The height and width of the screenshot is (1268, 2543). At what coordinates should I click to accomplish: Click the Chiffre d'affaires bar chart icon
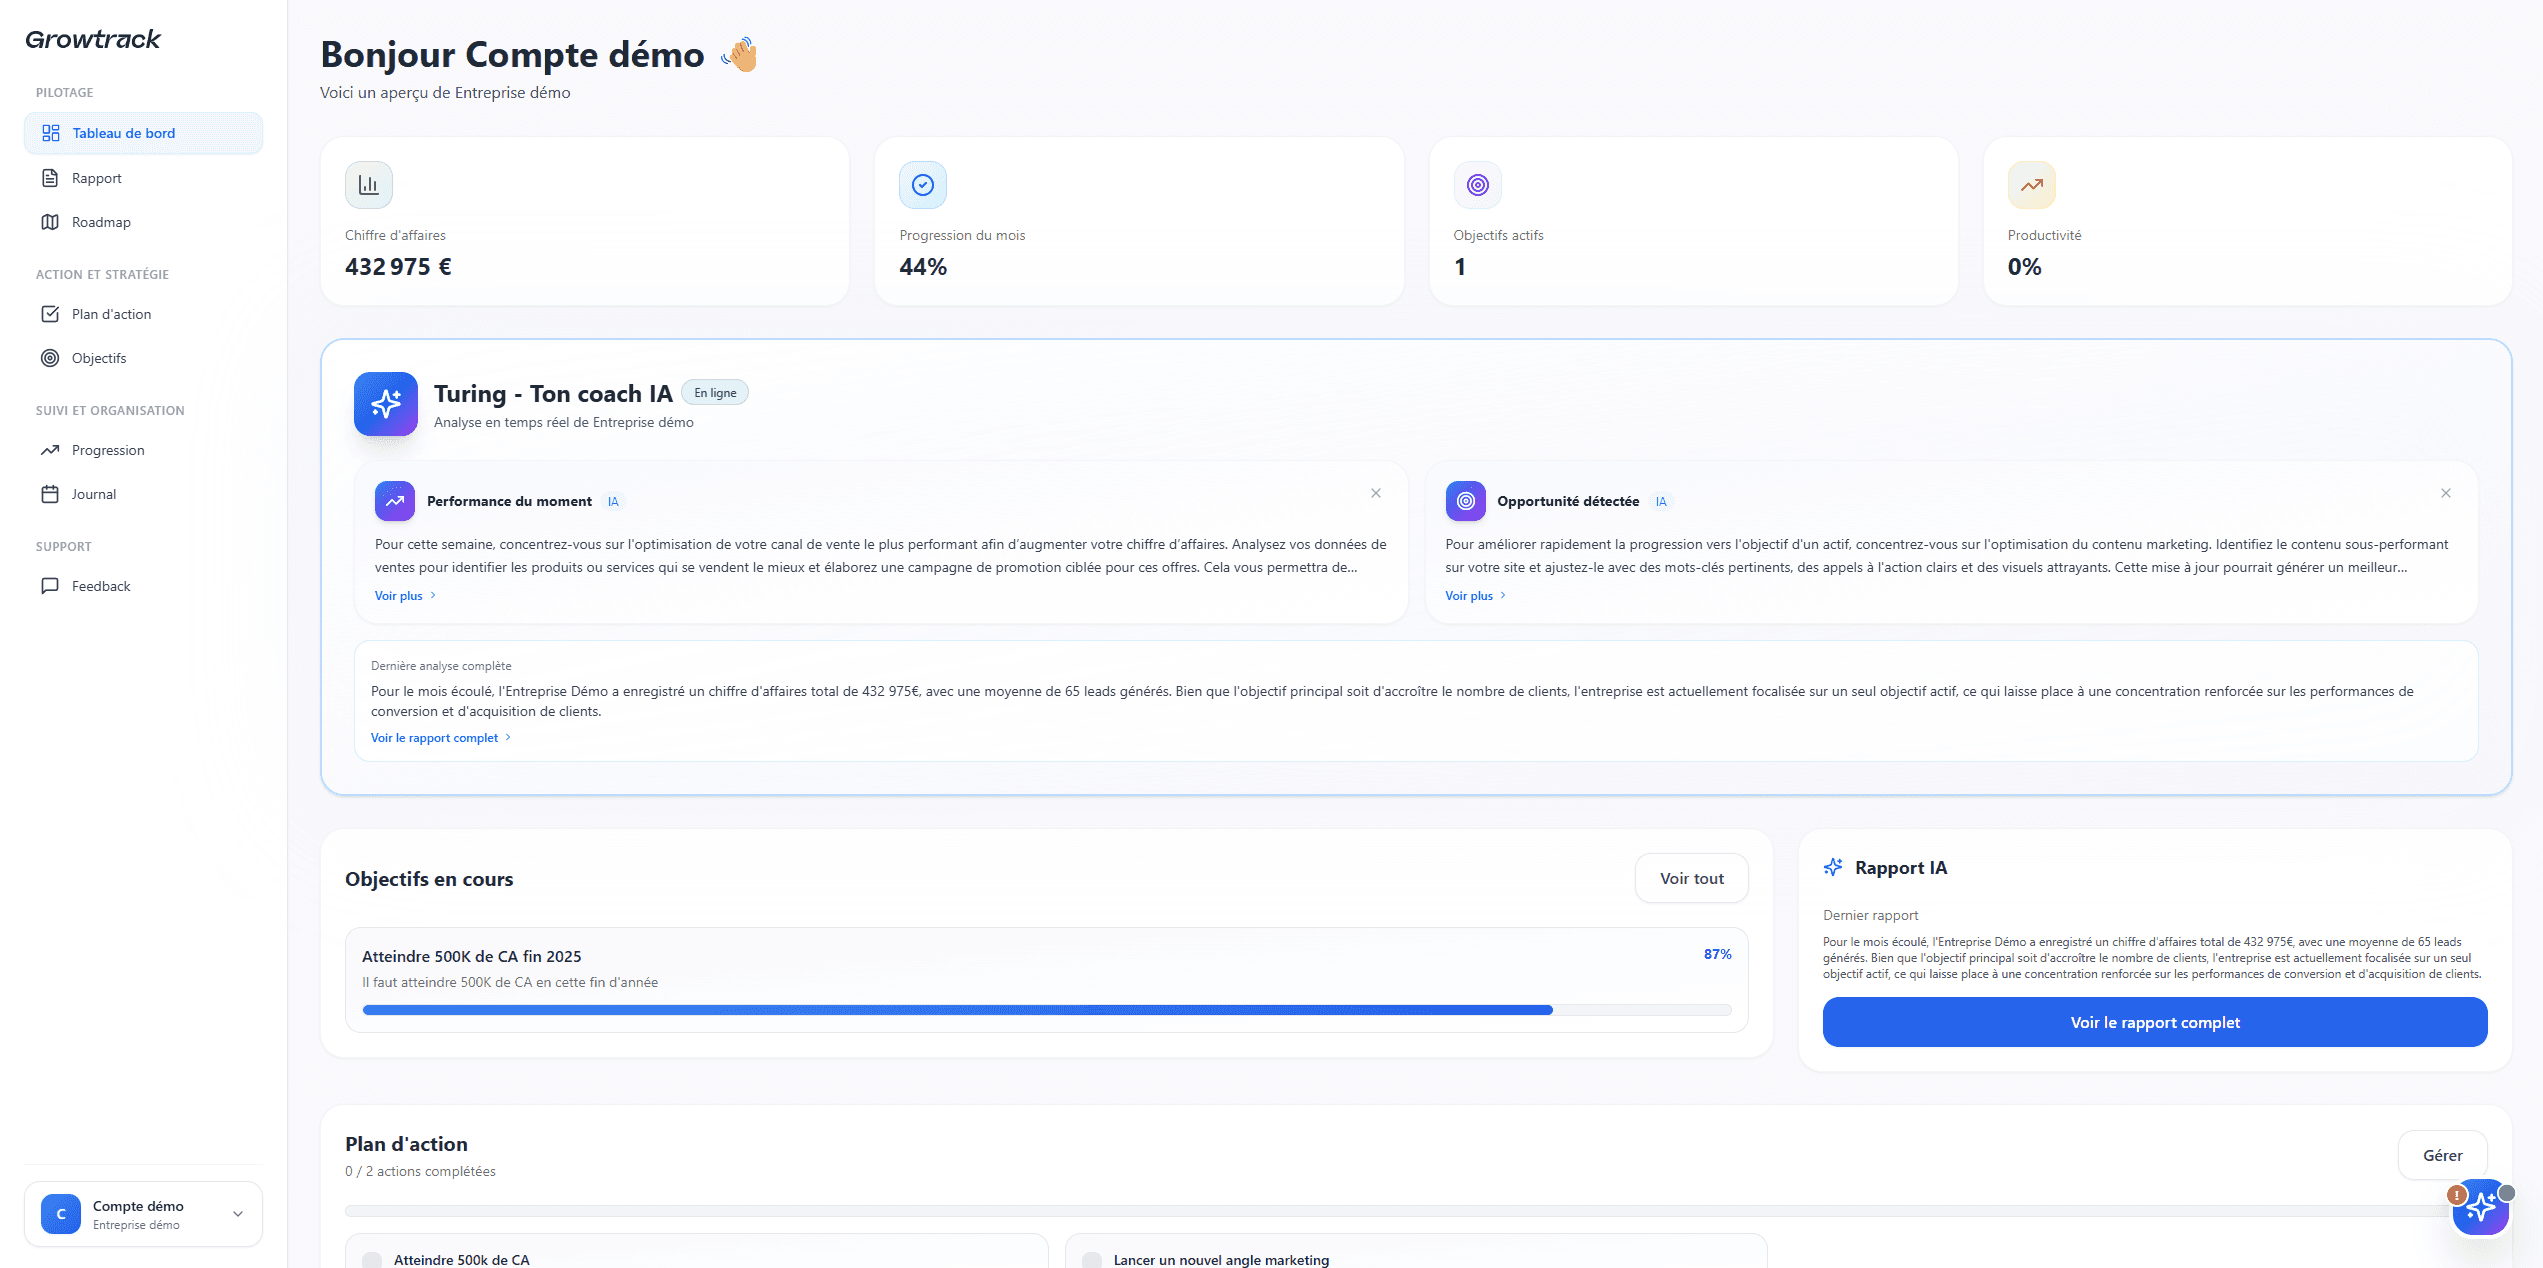(368, 185)
